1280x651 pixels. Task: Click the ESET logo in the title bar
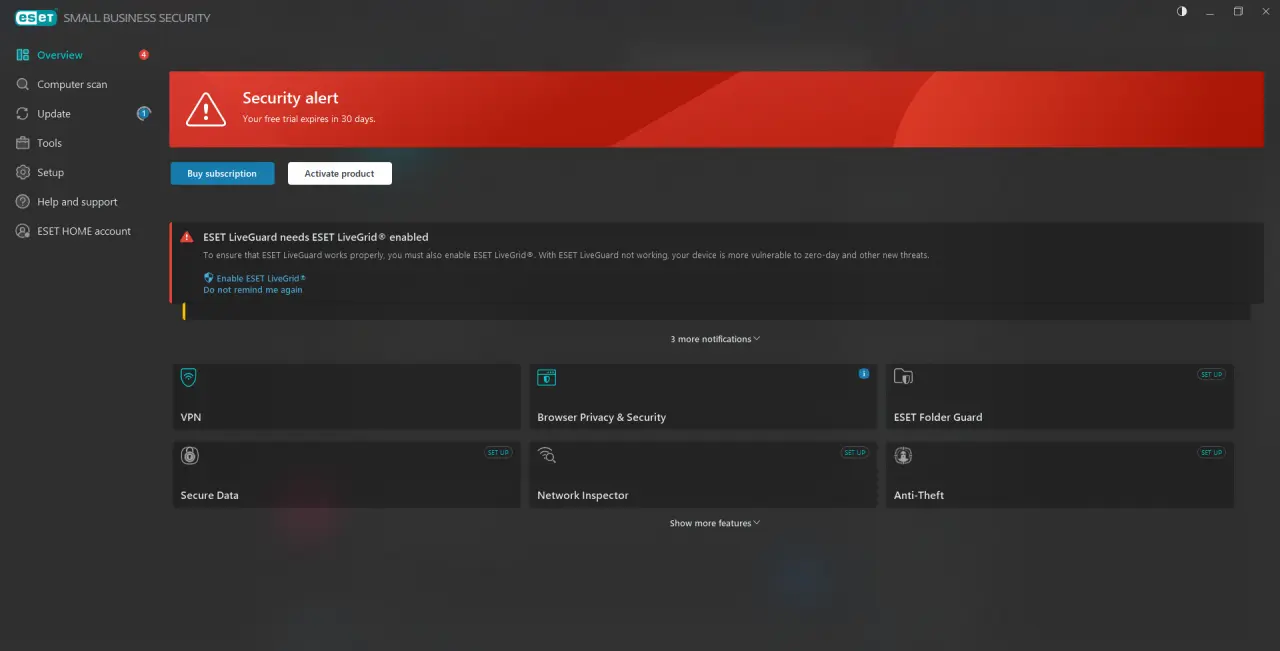pos(35,17)
